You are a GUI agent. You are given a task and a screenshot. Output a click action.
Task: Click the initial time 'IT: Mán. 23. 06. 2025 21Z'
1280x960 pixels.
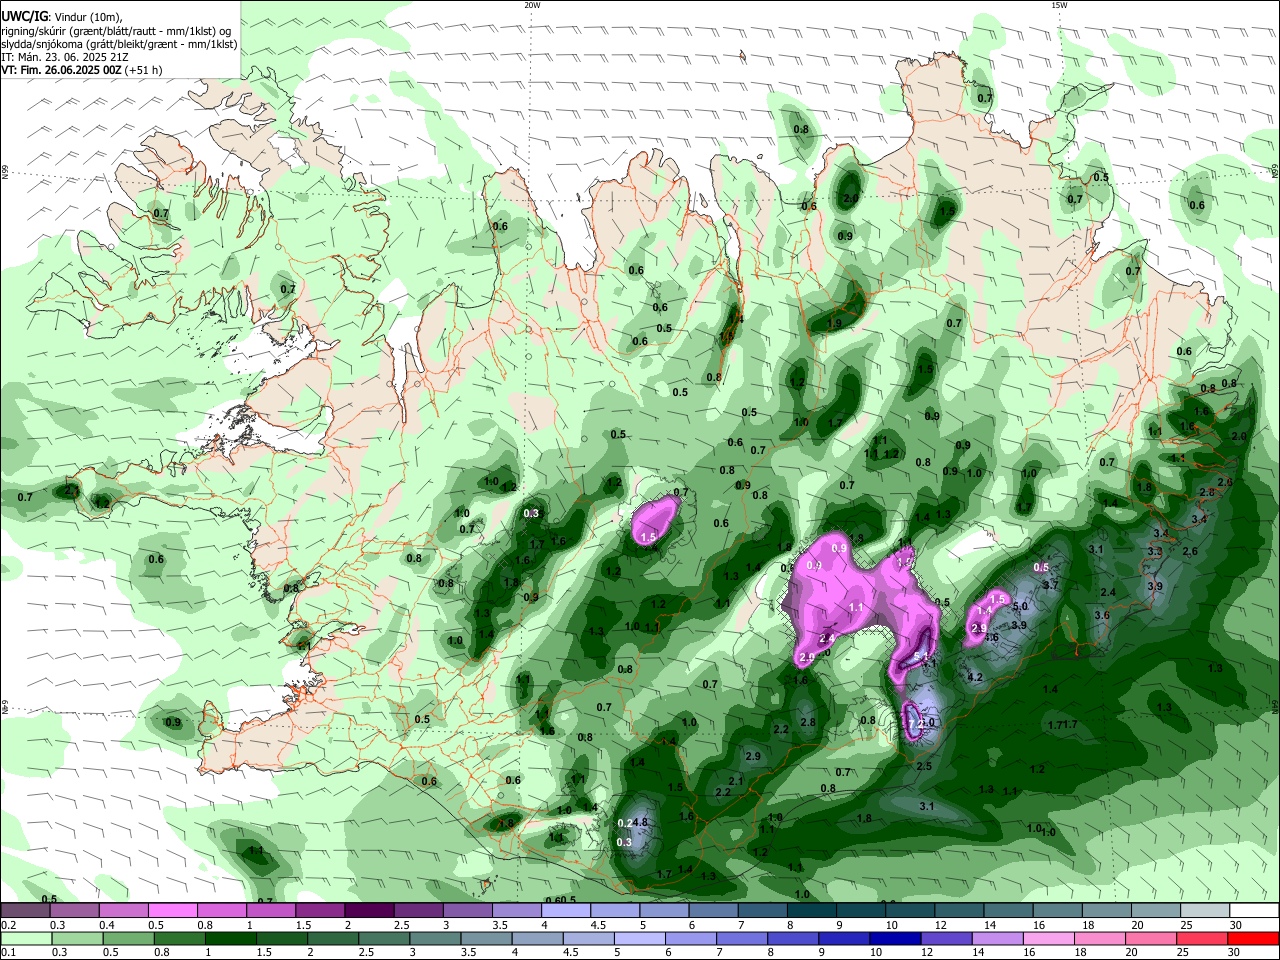point(63,57)
